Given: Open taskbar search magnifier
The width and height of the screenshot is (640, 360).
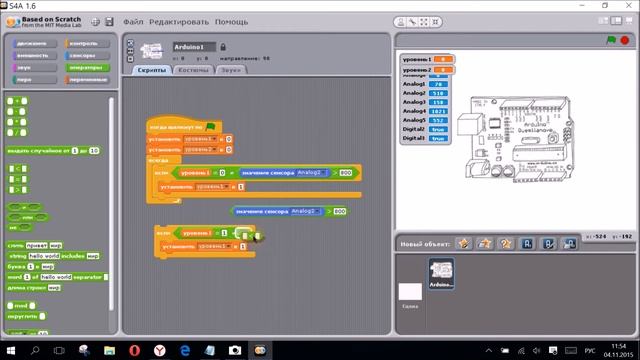Looking at the screenshot, I should tap(36, 350).
